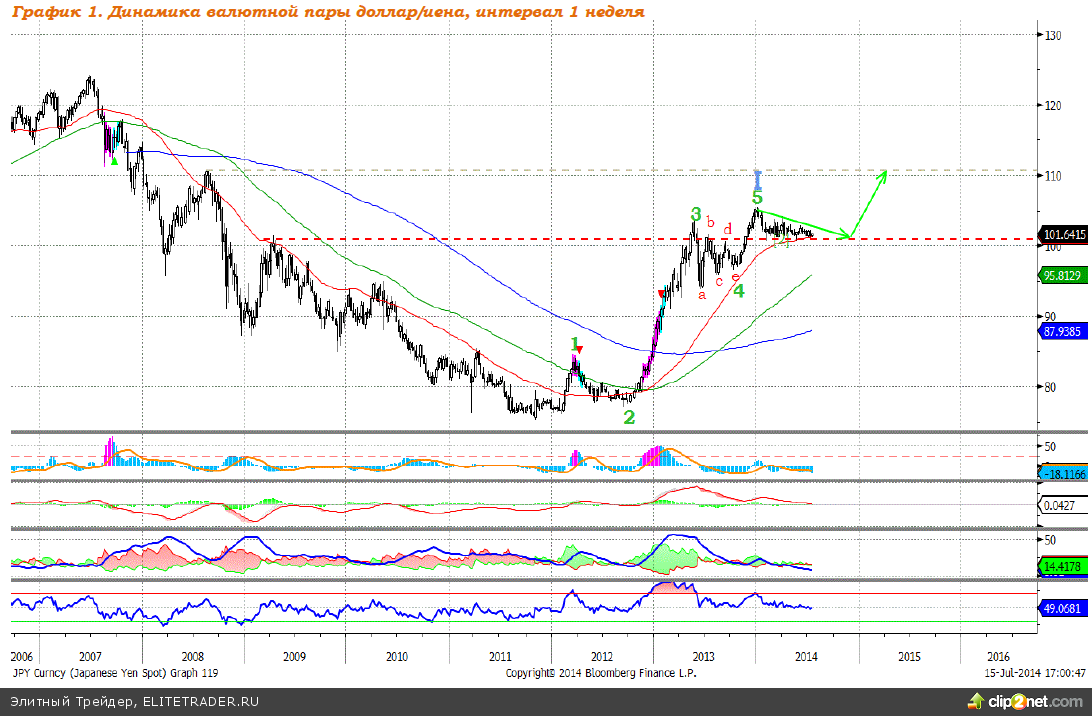Click the red triangle above wave 1
The image size is (1092, 716).
tap(580, 350)
